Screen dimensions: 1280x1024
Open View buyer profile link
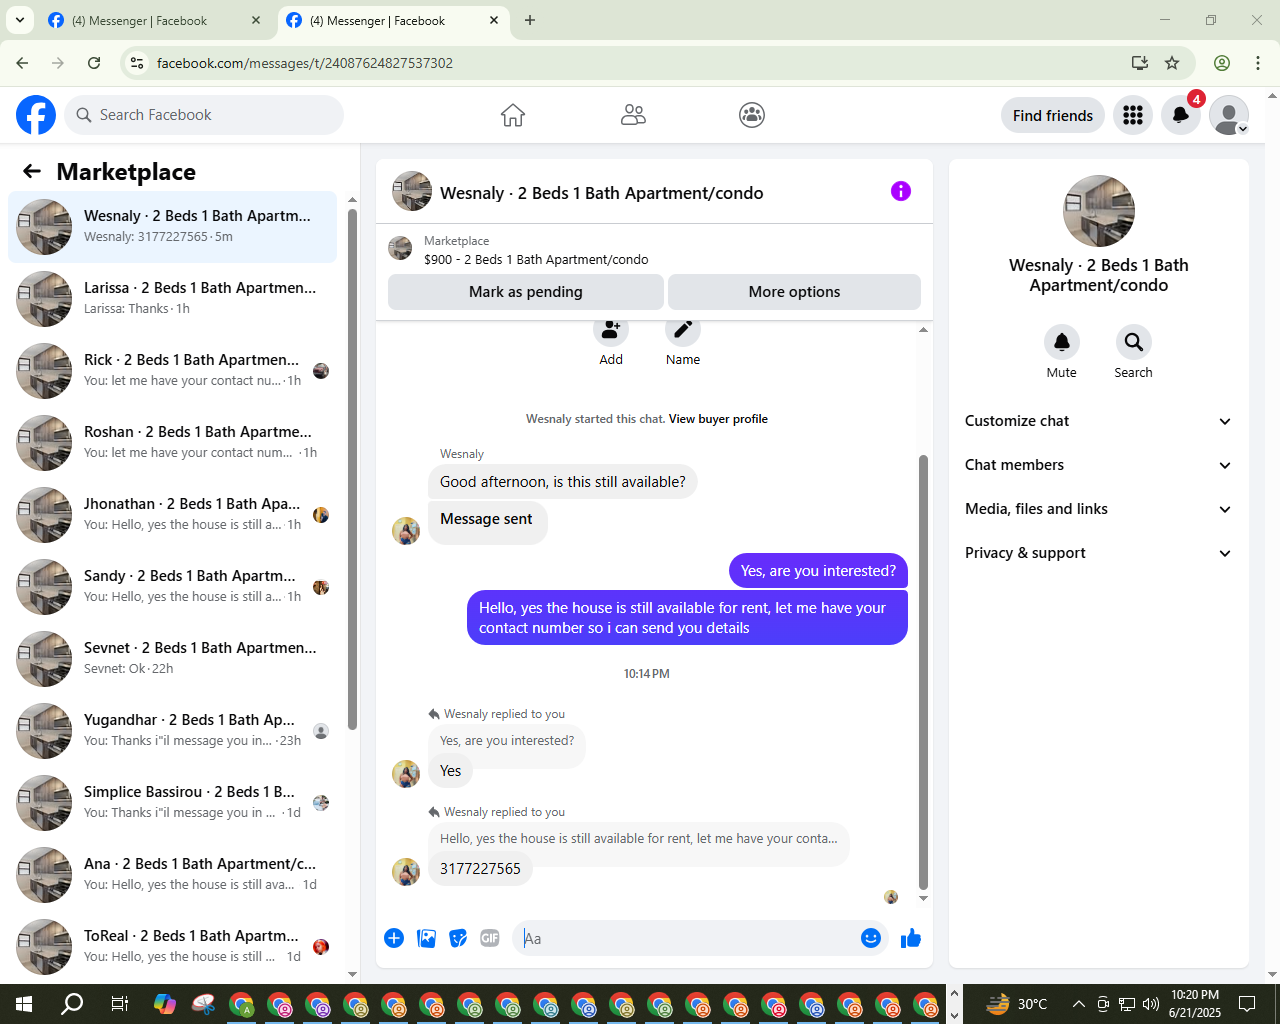point(718,419)
